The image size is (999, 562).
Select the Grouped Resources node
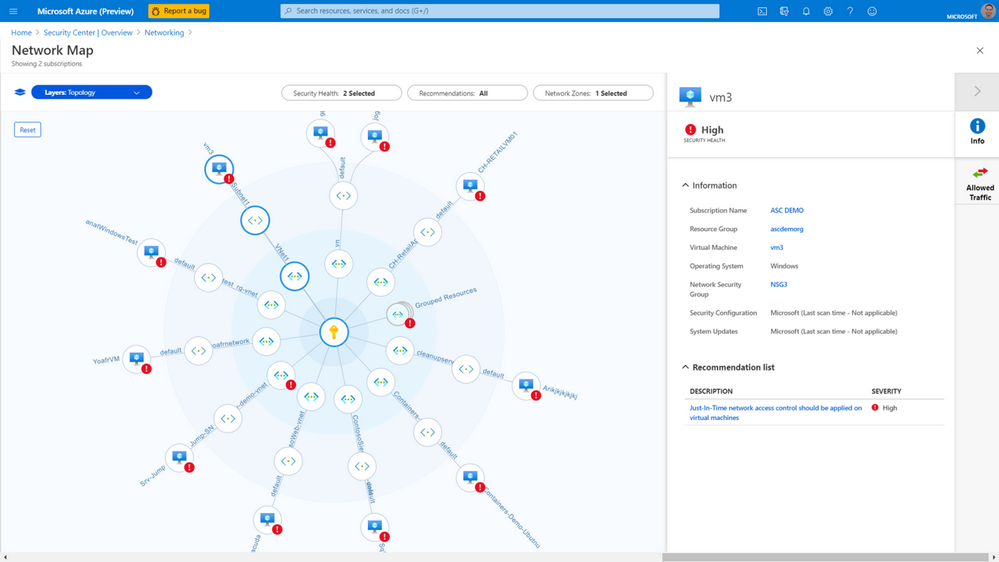(399, 314)
